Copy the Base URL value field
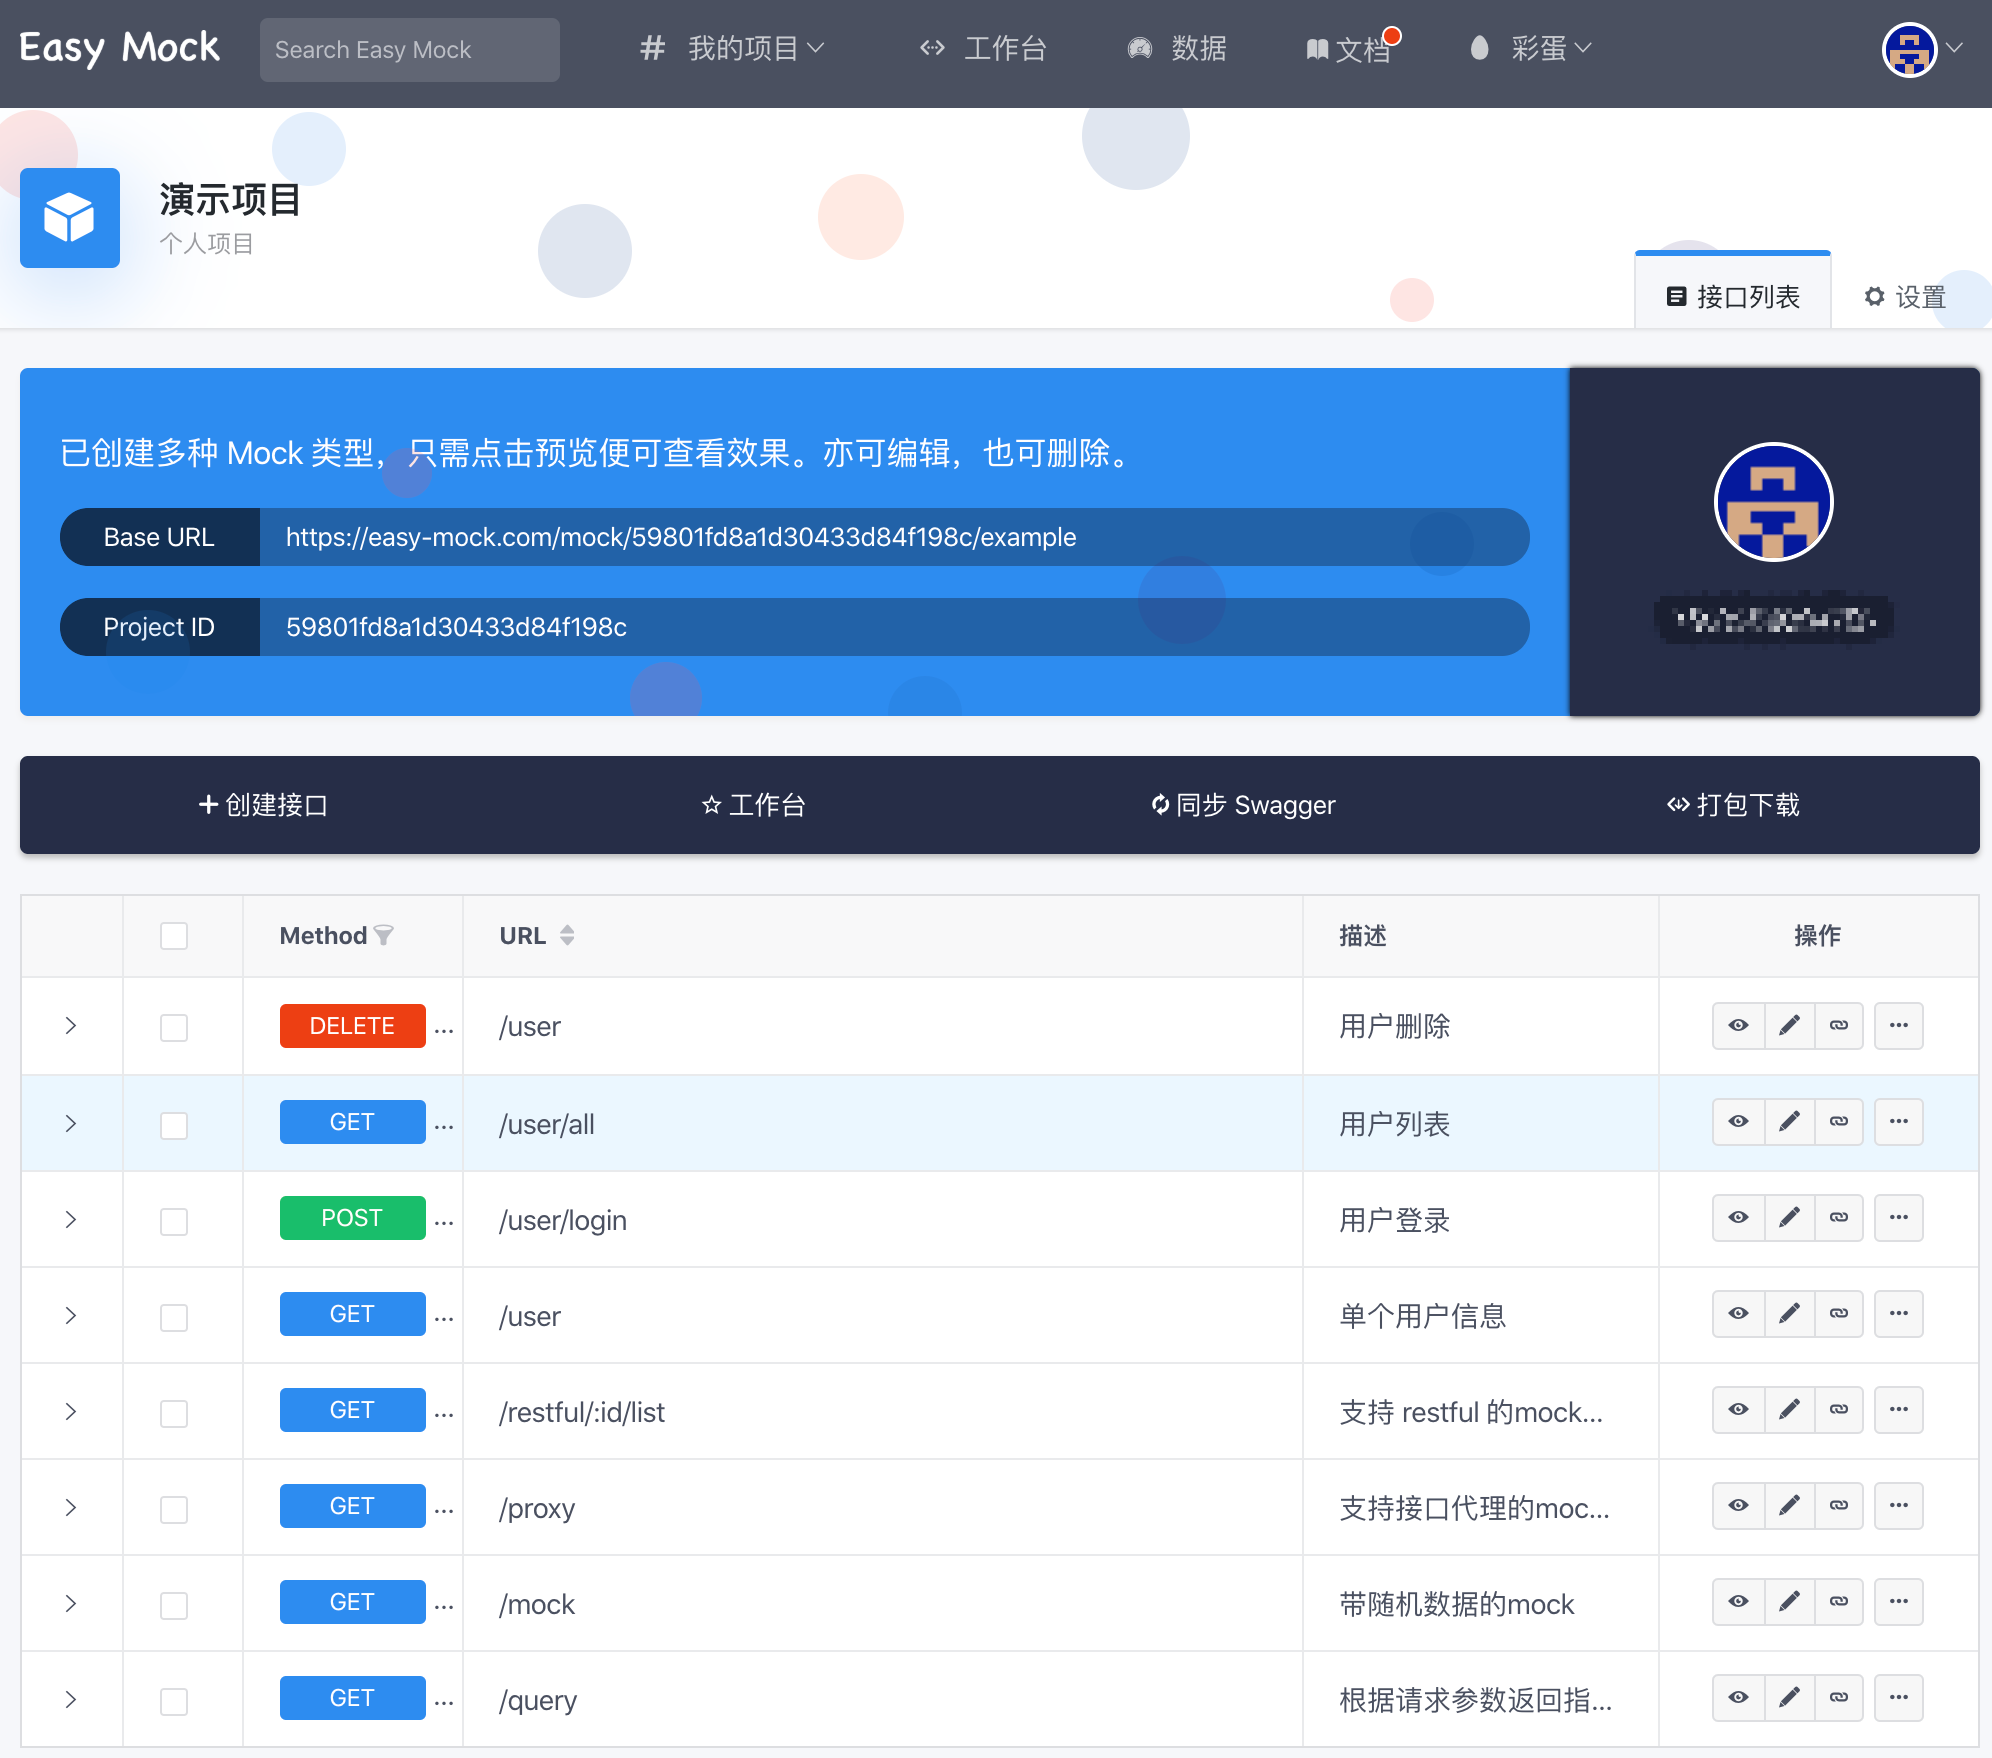Viewport: 1992px width, 1758px height. point(894,537)
